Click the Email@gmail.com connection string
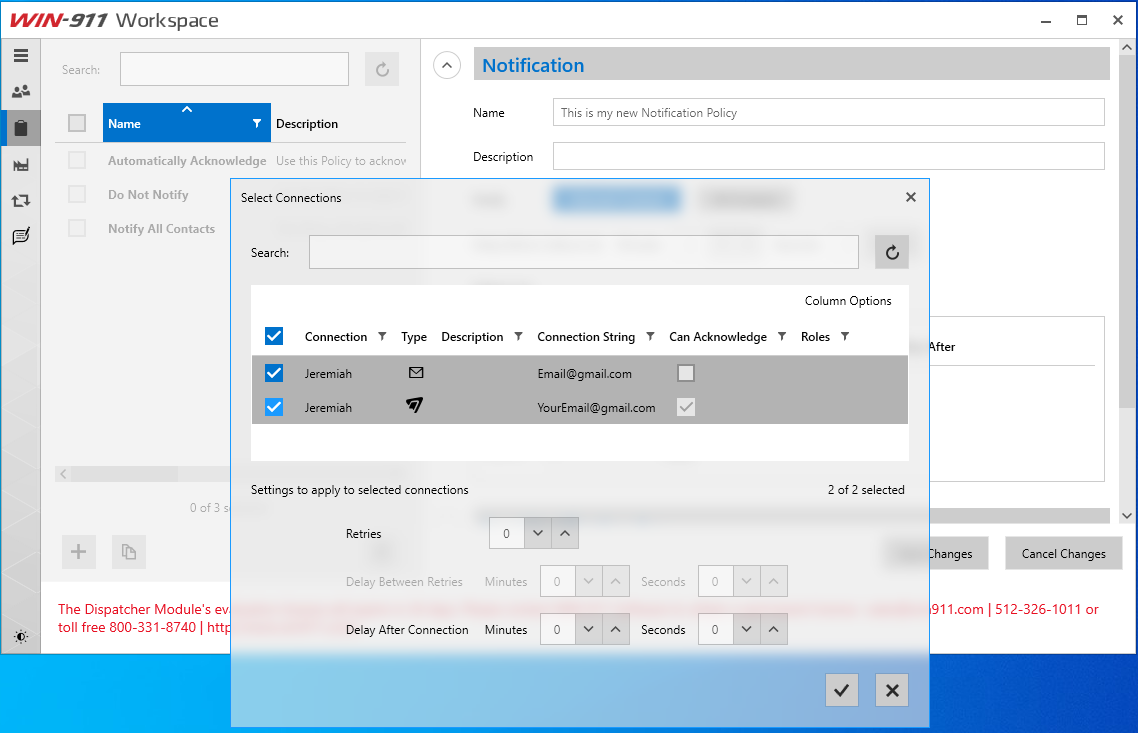This screenshot has height=733, width=1138. 584,374
